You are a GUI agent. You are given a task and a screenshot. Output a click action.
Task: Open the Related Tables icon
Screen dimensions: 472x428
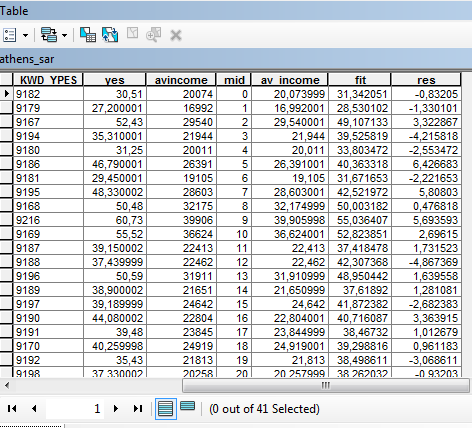49,35
